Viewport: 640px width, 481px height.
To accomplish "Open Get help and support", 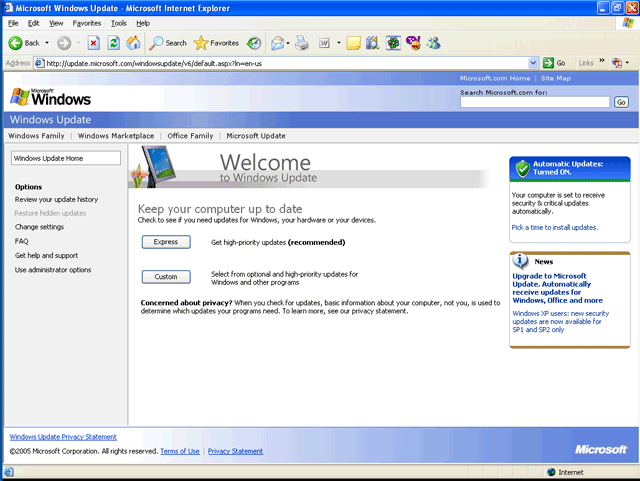I will [x=46, y=255].
